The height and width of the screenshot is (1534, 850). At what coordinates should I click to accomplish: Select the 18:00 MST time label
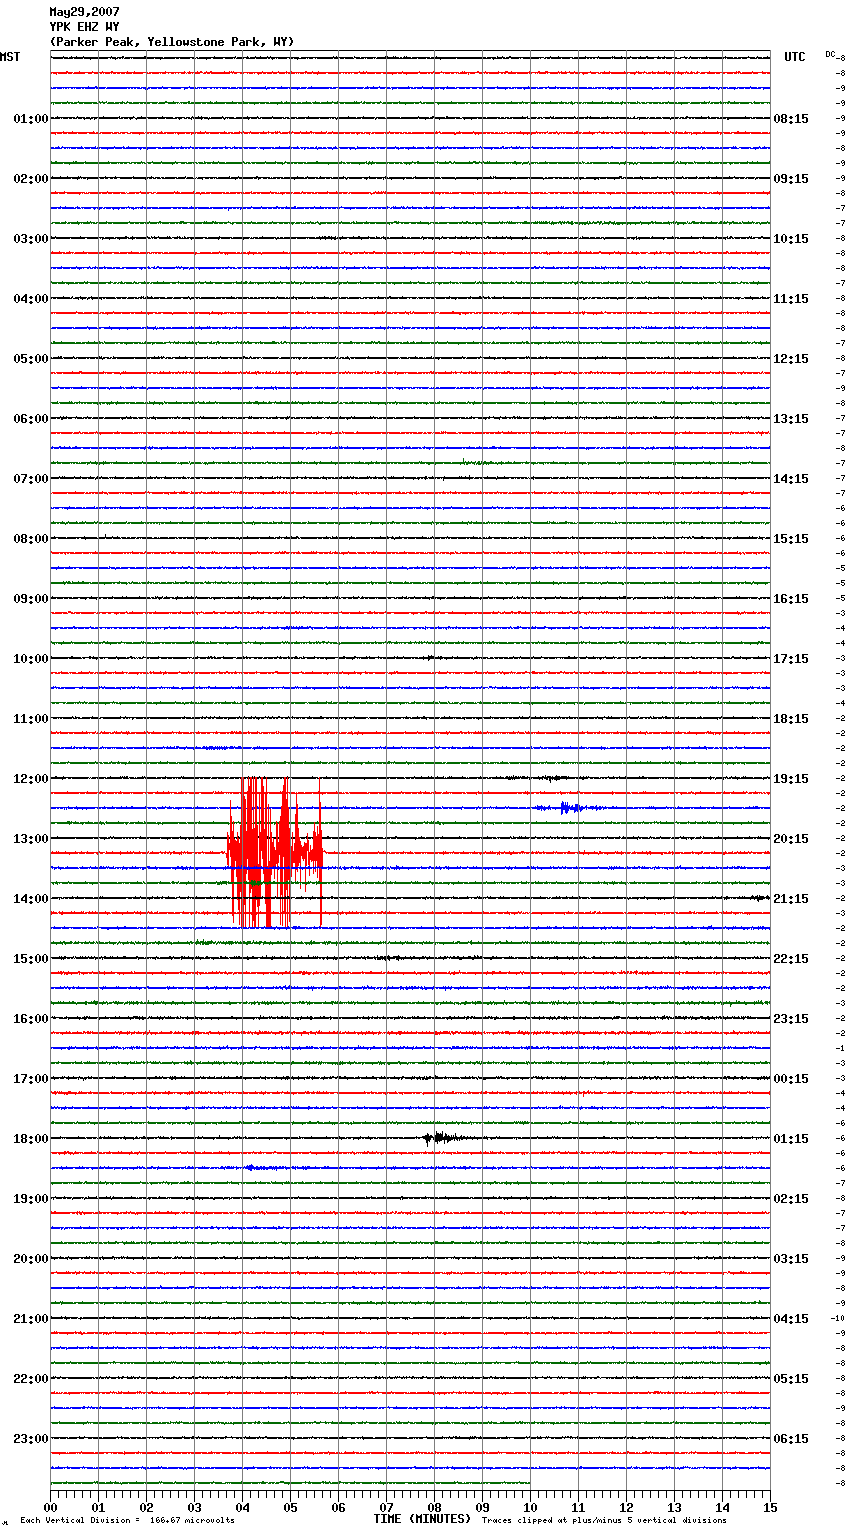point(31,1139)
